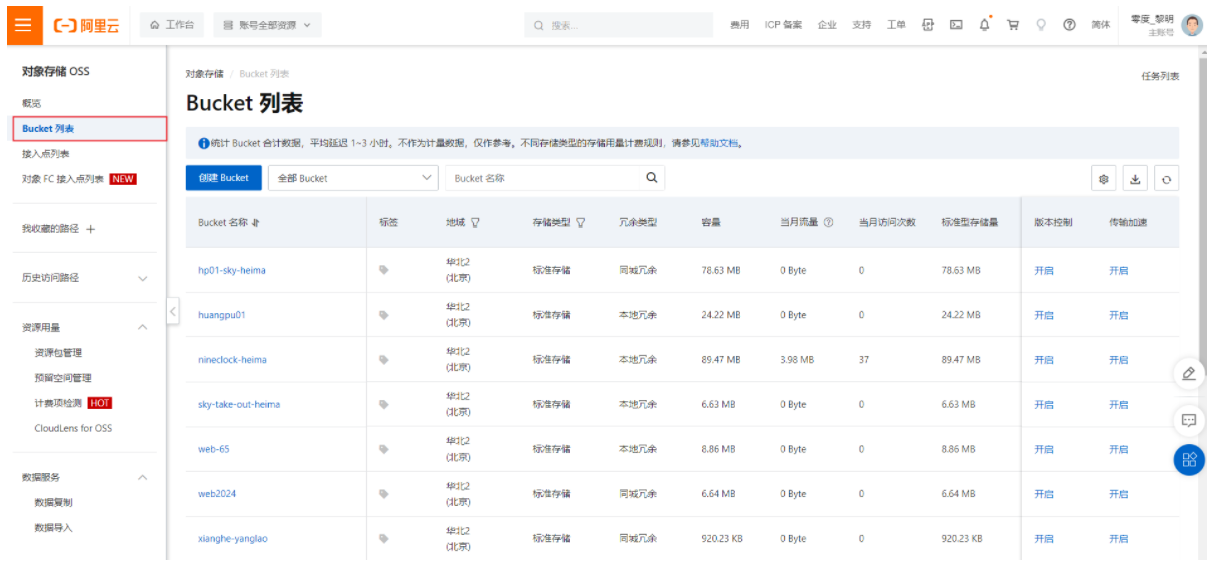This screenshot has height=571, width=1221.
Task: Open the 全部 Bucket dropdown
Action: (x=353, y=178)
